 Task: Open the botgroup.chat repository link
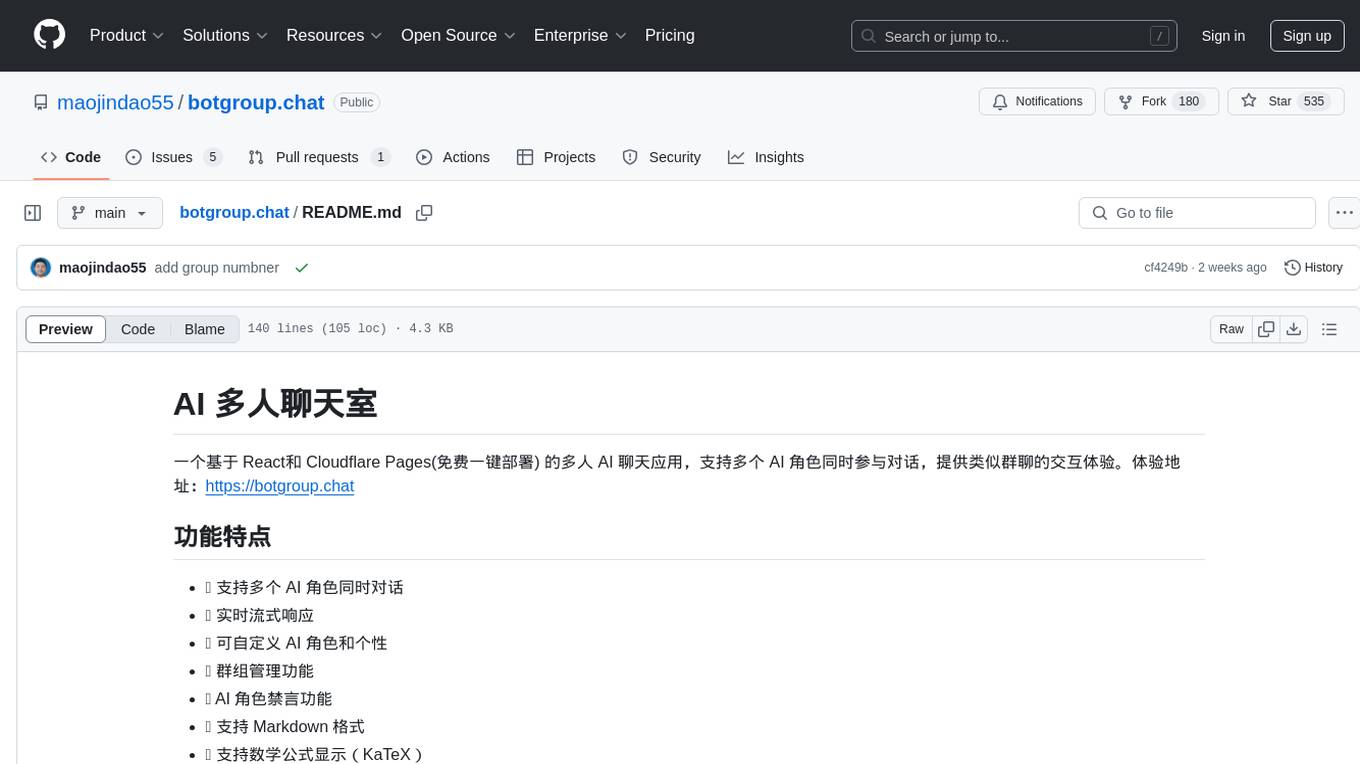point(256,102)
